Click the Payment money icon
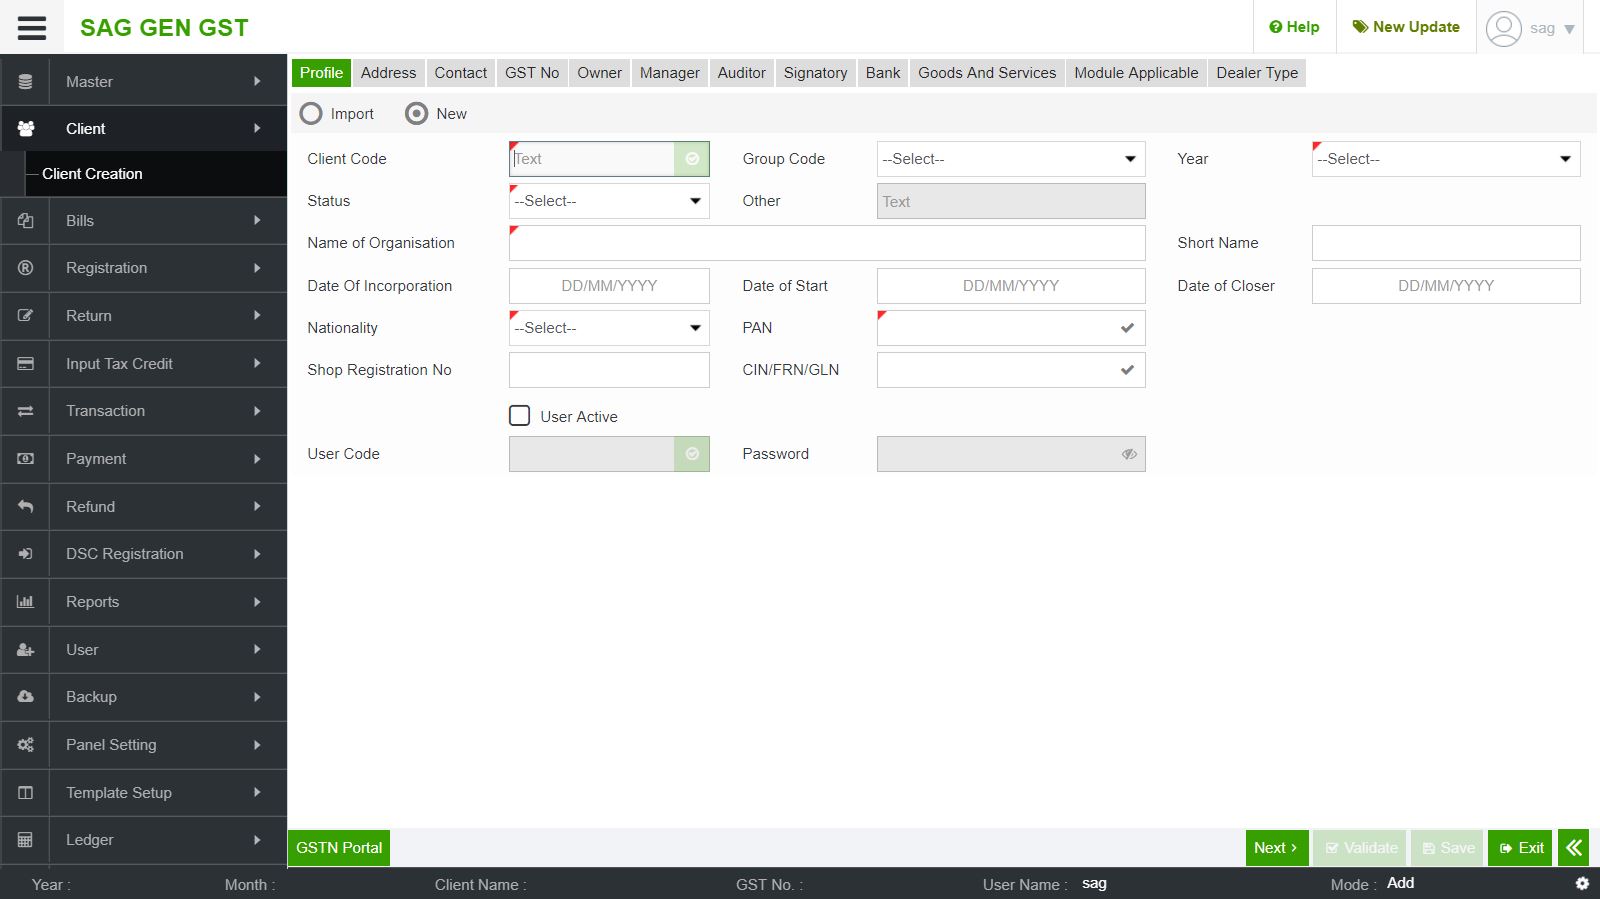Image resolution: width=1600 pixels, height=899 pixels. [x=26, y=459]
